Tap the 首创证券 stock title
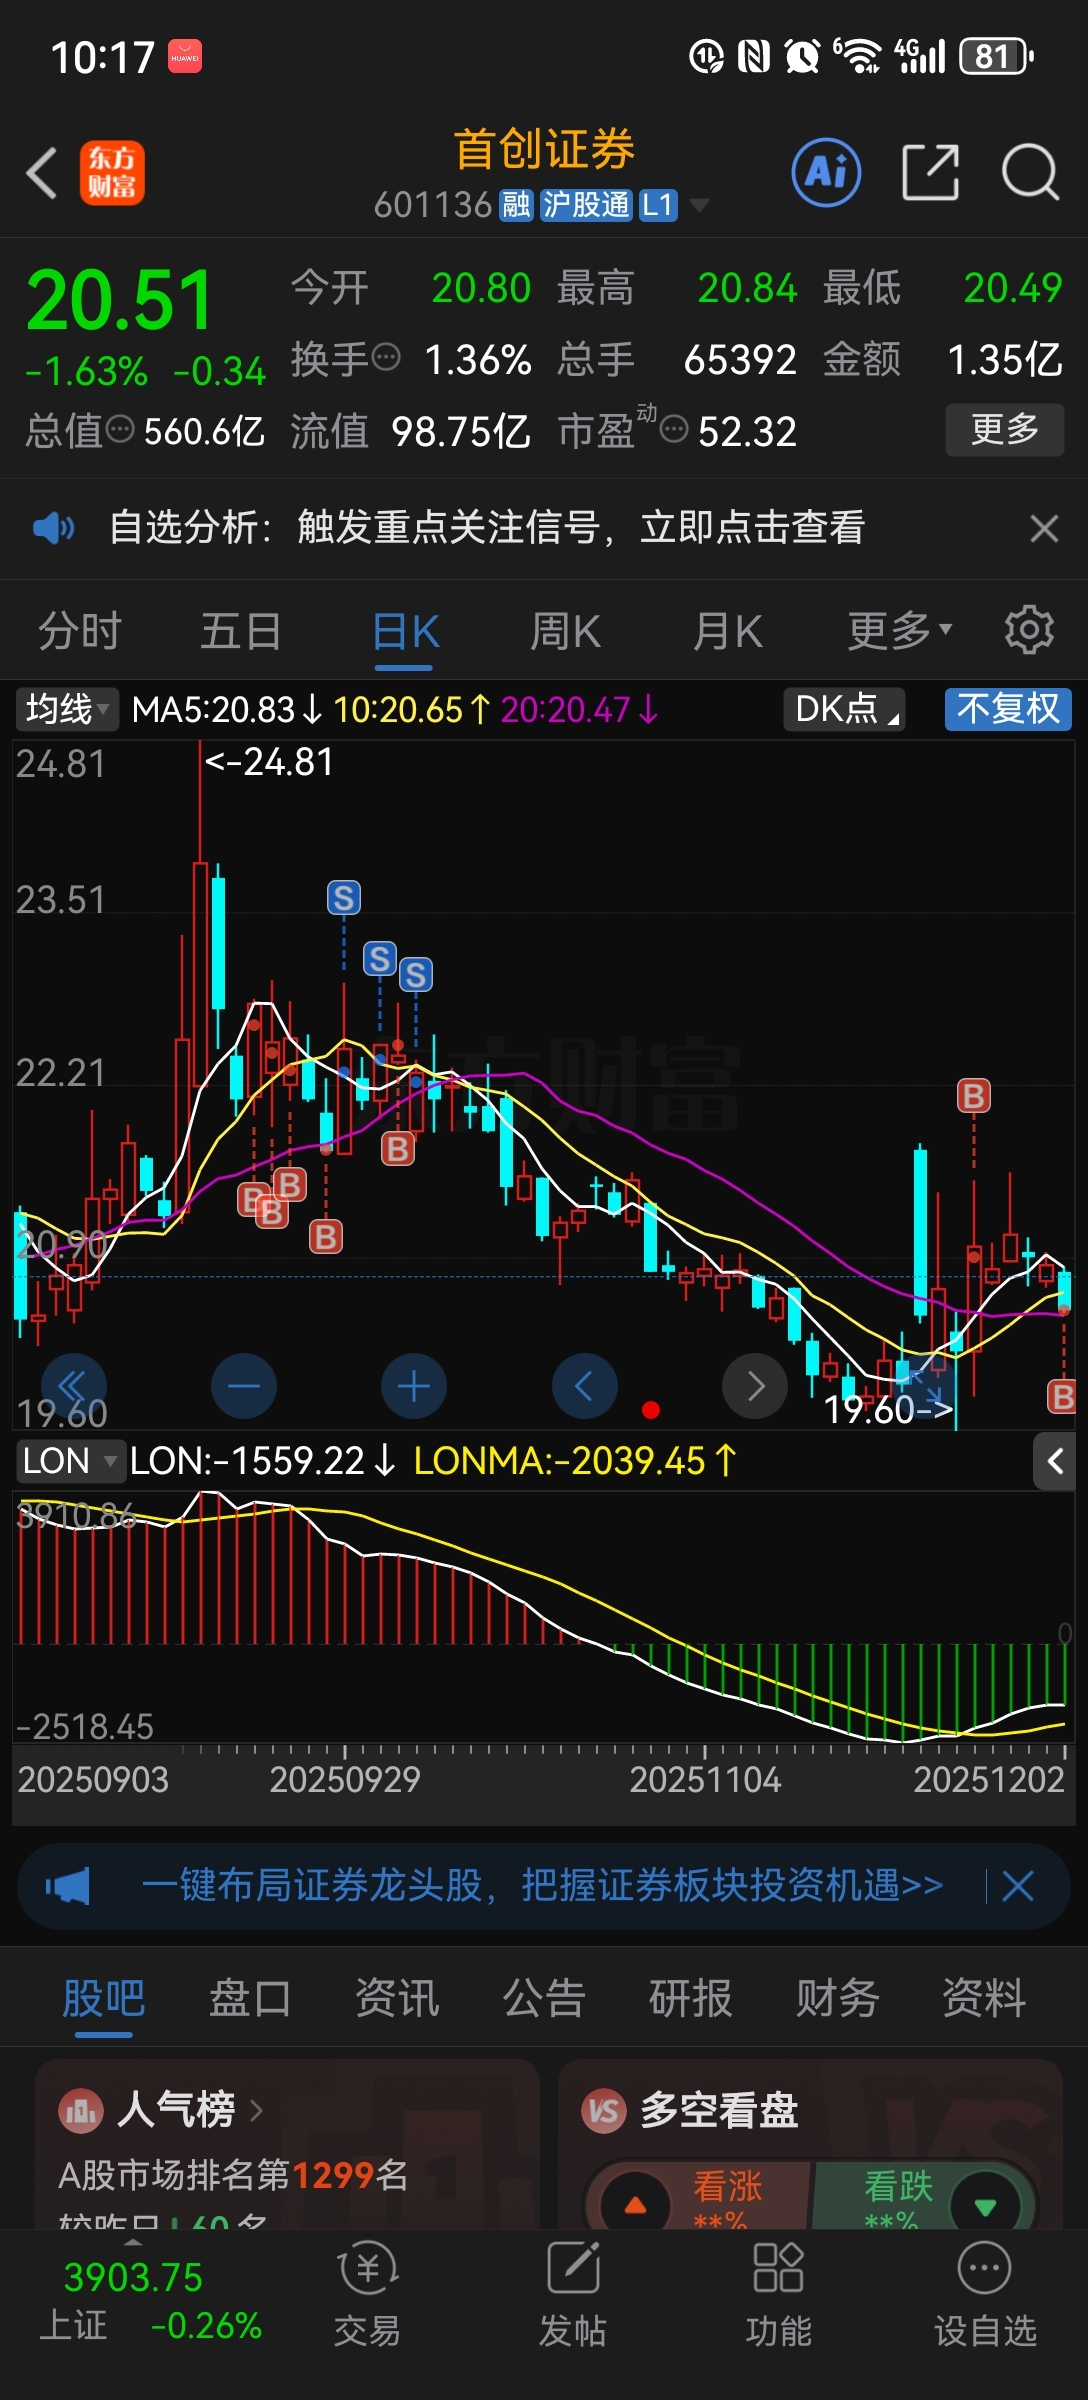 pyautogui.click(x=544, y=150)
